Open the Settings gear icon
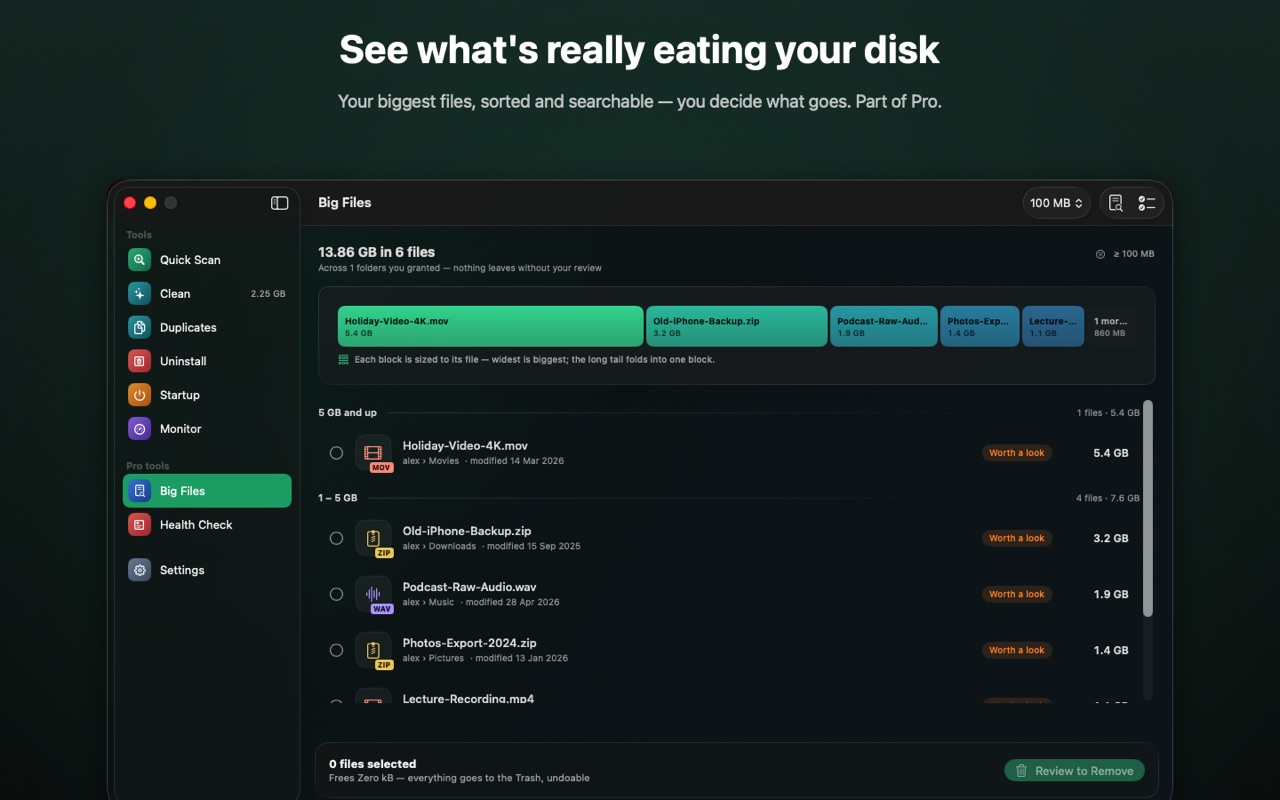1280x800 pixels. [140, 570]
